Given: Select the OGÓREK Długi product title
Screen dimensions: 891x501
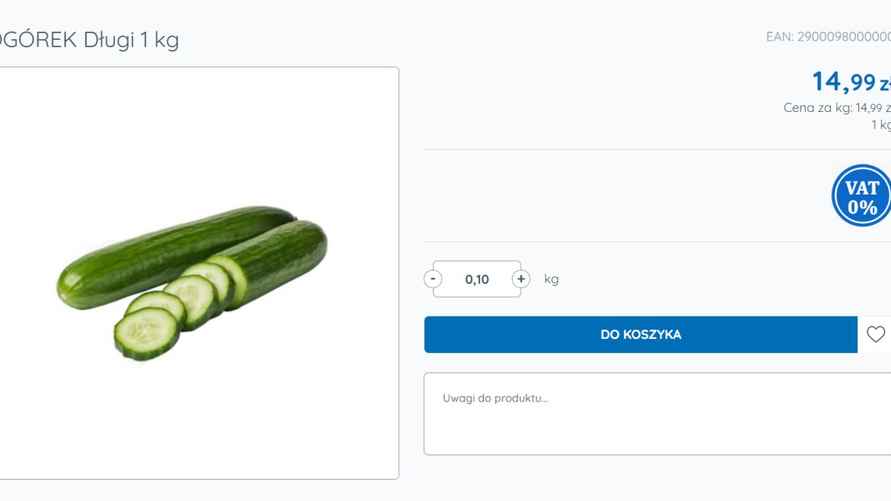Looking at the screenshot, I should click(x=89, y=40).
